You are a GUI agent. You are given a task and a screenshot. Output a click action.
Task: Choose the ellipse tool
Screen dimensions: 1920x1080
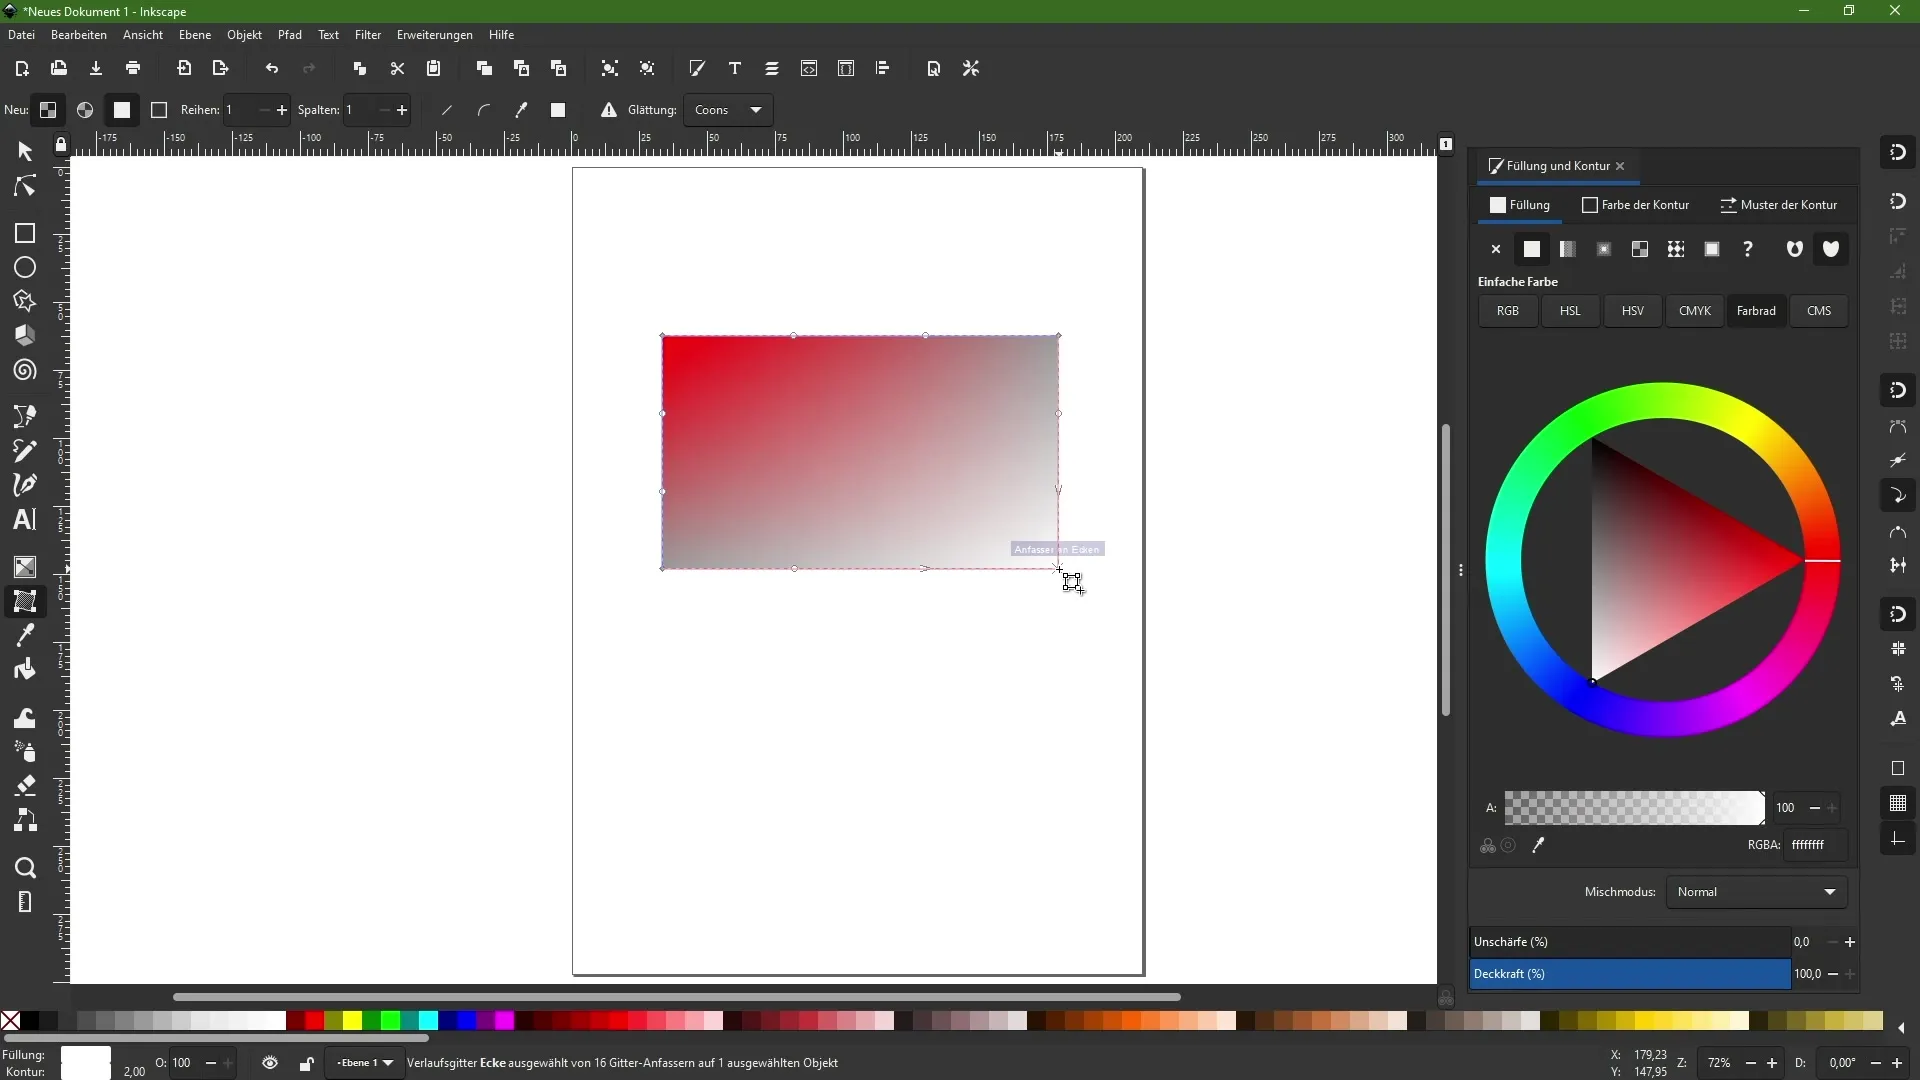(x=25, y=268)
